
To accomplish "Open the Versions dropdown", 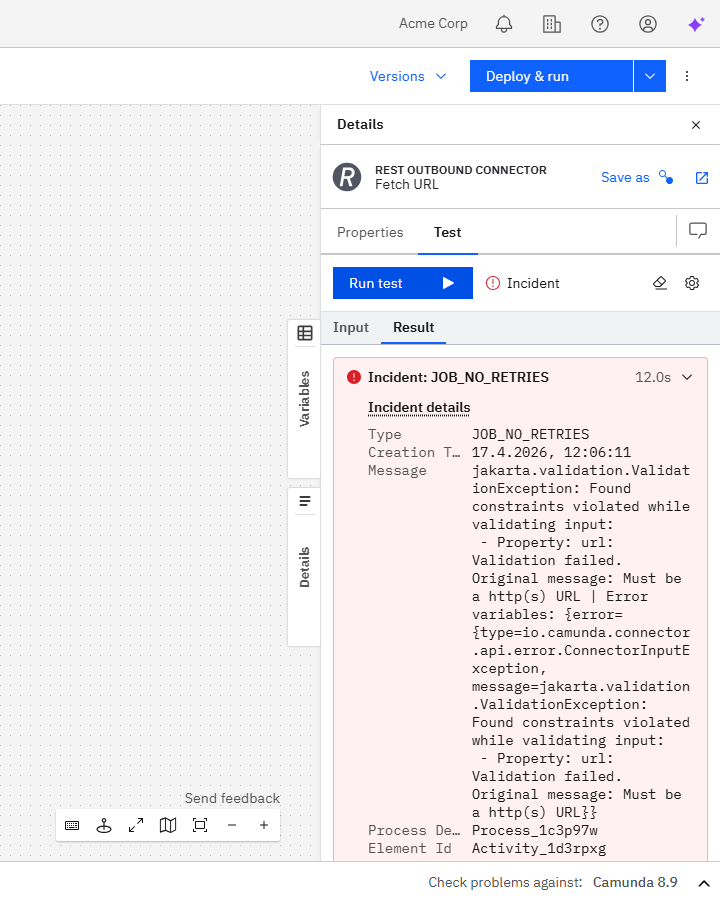I will [408, 76].
